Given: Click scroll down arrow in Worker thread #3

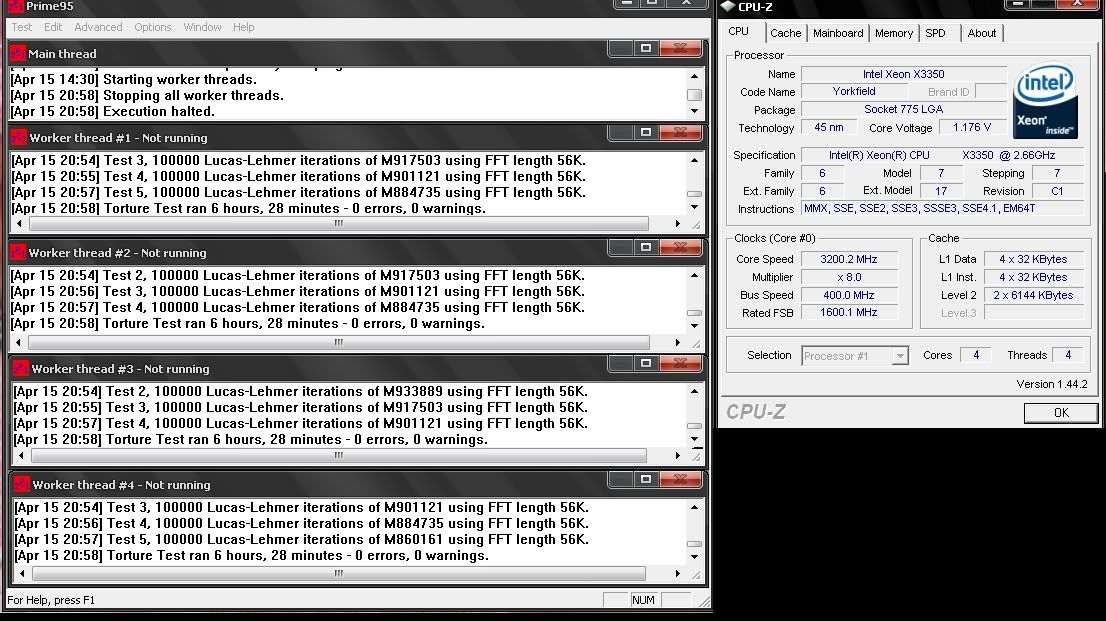Looking at the screenshot, I should coord(695,439).
